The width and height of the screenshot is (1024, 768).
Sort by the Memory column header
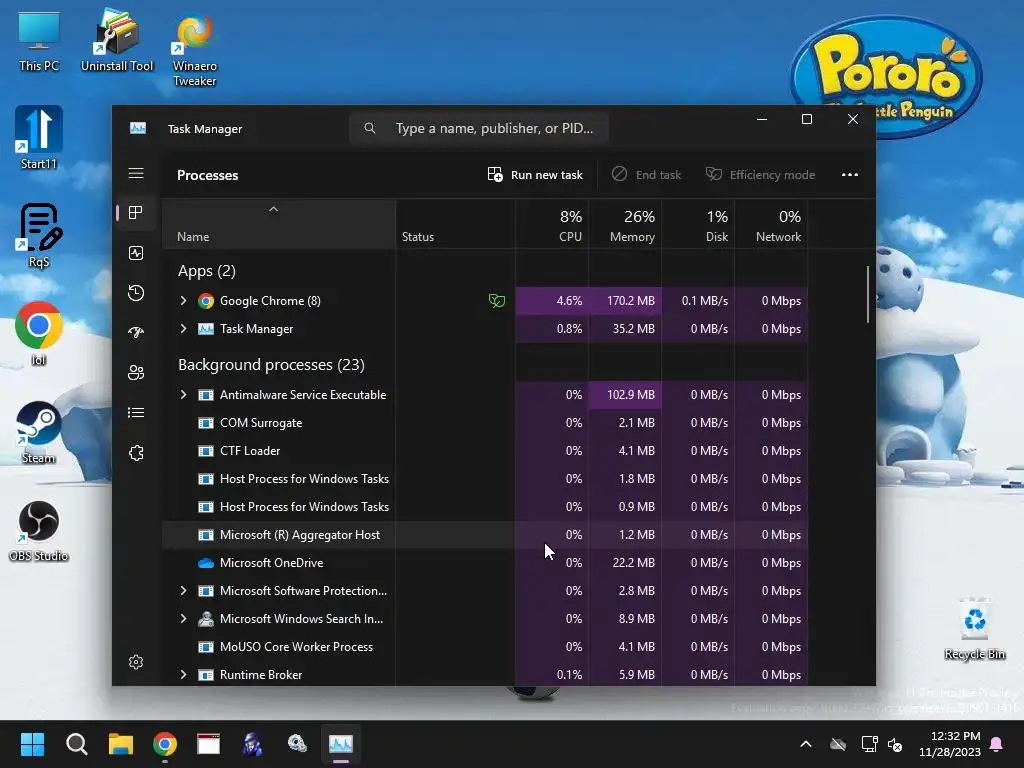point(625,225)
